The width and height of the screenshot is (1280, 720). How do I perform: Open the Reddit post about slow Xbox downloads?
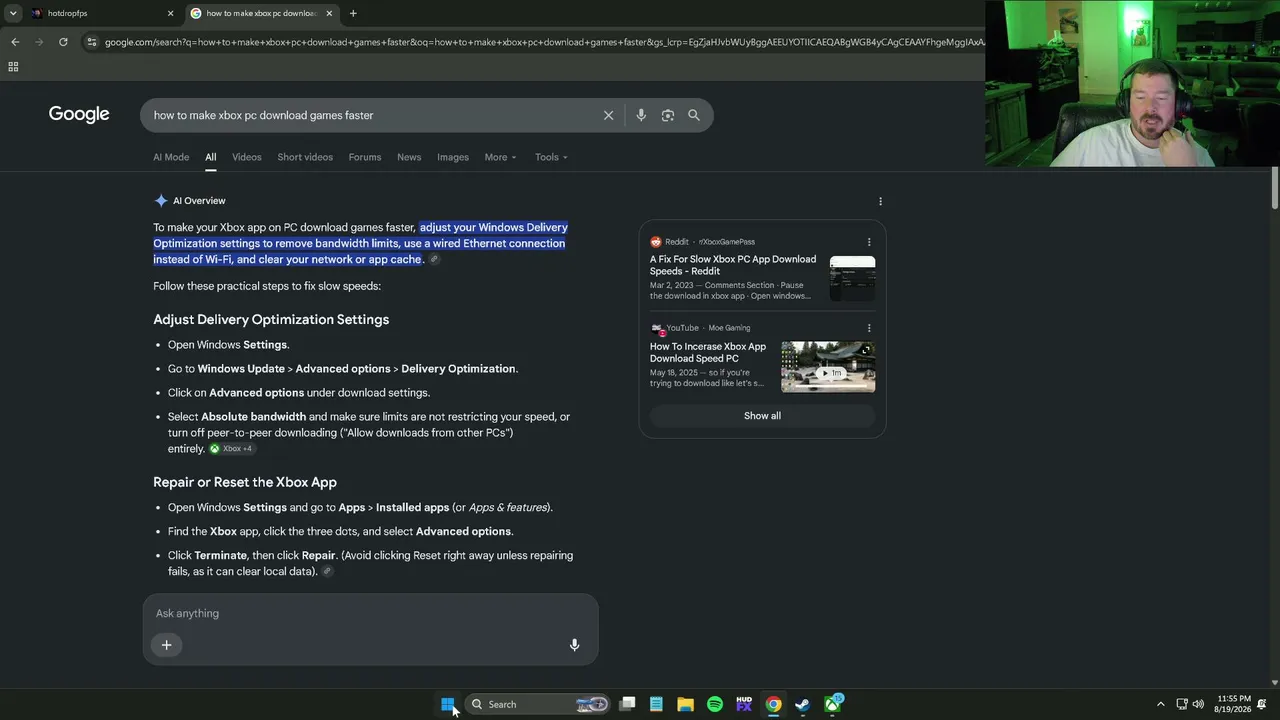coord(733,265)
